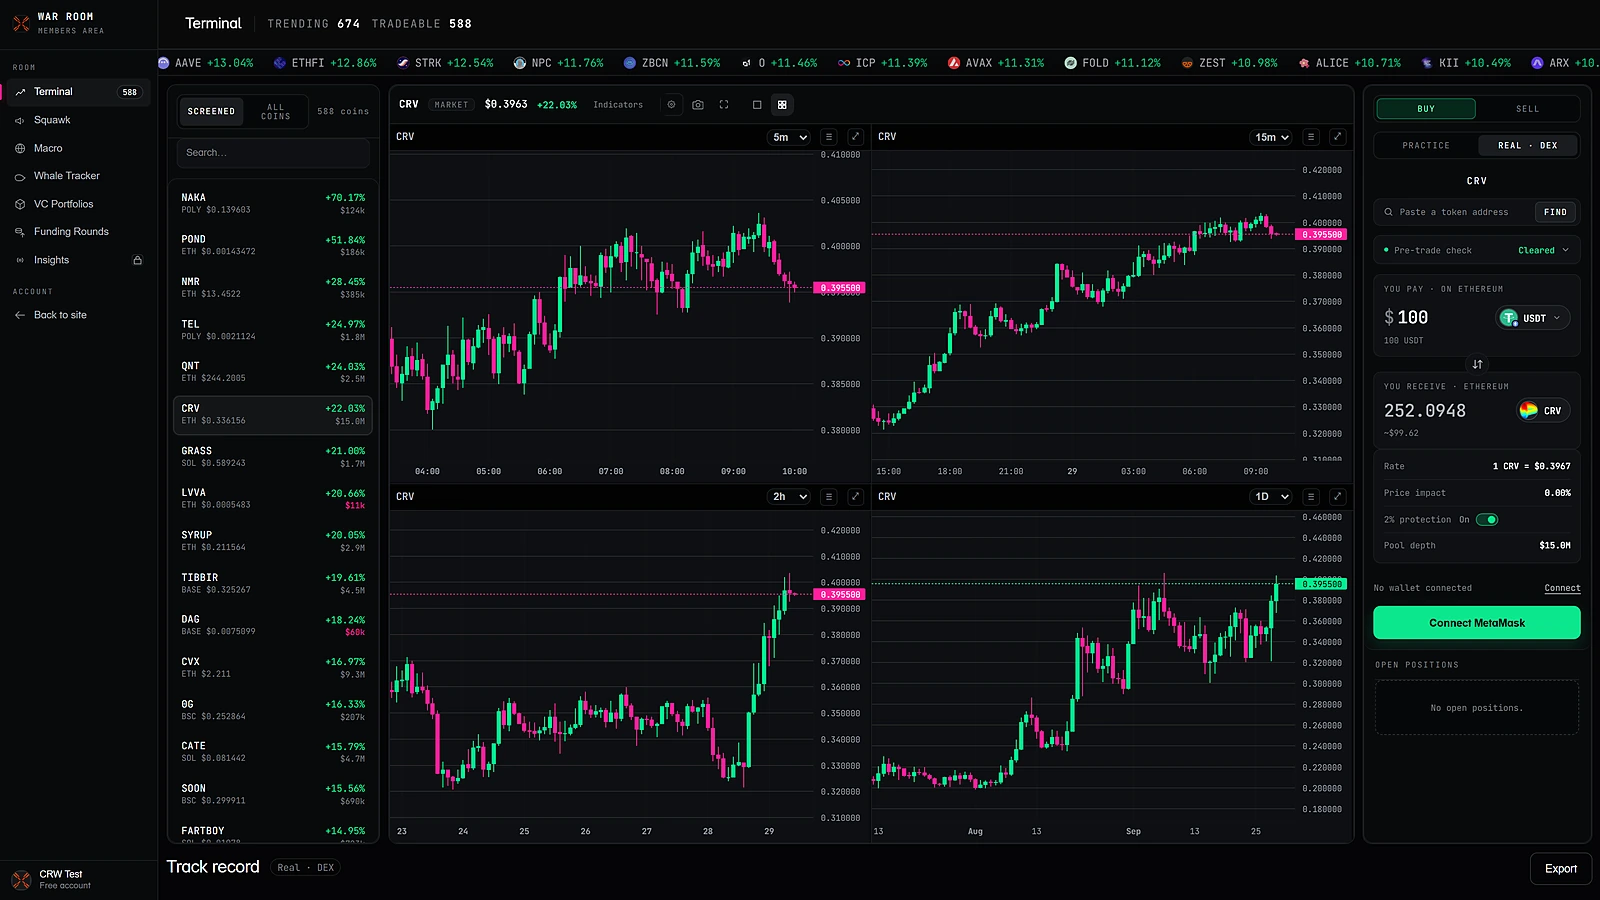Open USDT pay token dropdown
The width and height of the screenshot is (1600, 900).
click(1533, 318)
